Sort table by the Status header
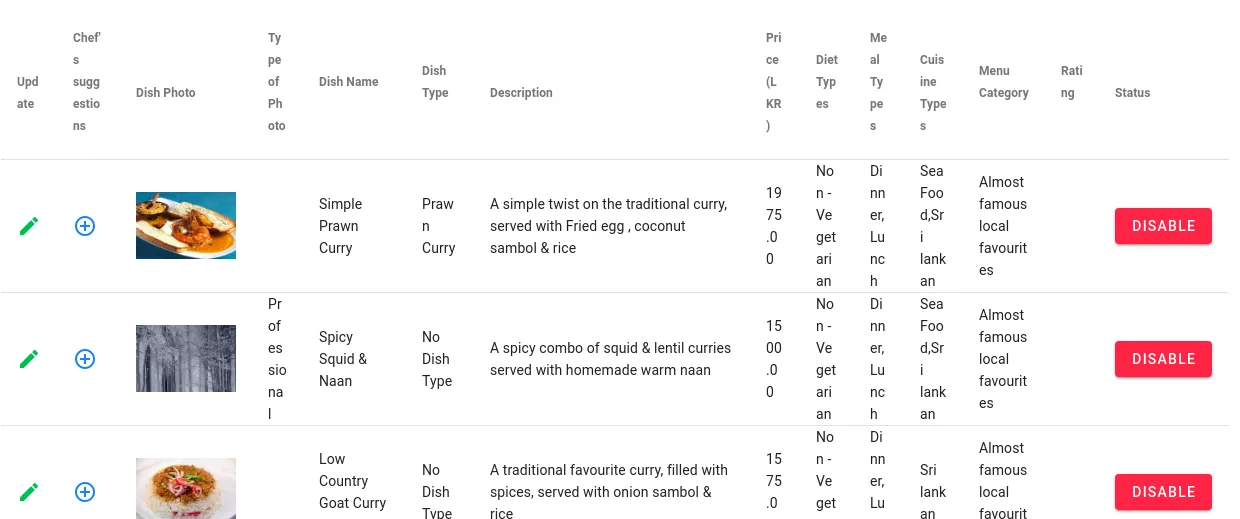Image resolution: width=1240 pixels, height=519 pixels. 1132,93
